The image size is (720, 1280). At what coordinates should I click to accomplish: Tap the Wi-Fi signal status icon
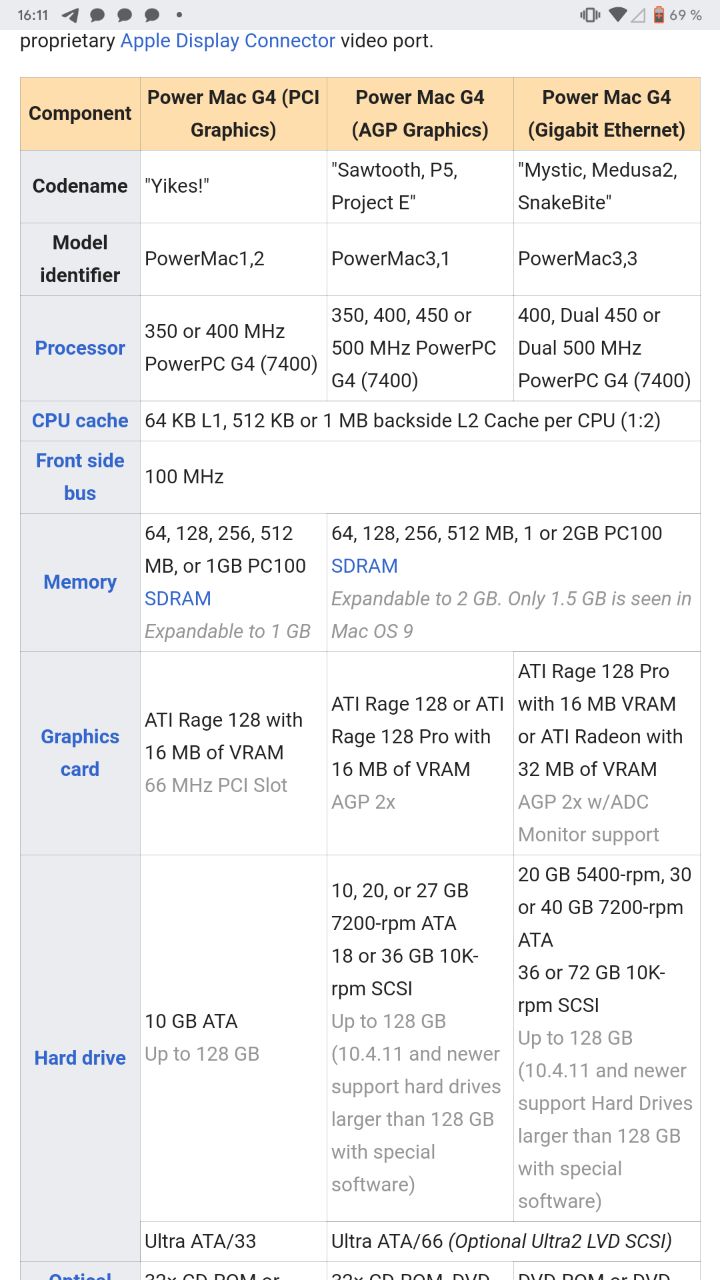coord(617,15)
